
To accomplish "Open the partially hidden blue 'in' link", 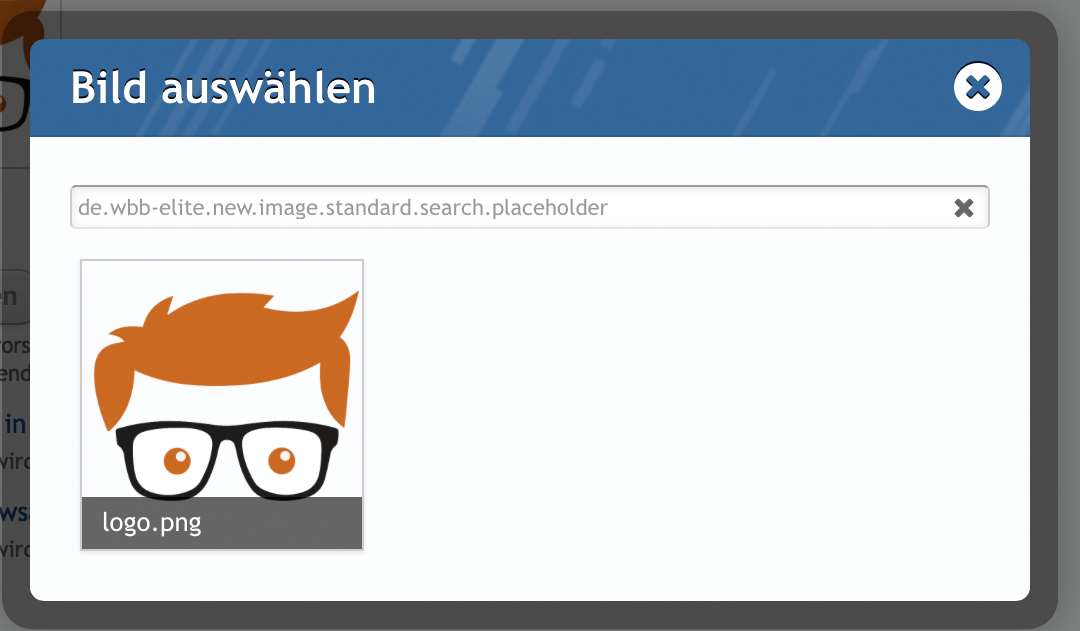I will point(15,424).
